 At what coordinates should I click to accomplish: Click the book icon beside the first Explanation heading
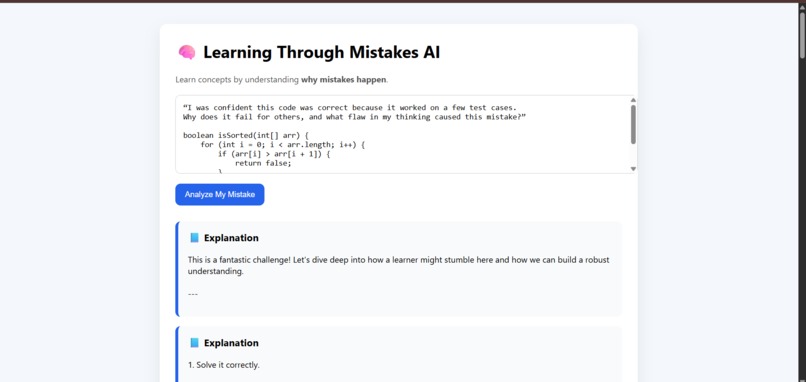[x=194, y=238]
